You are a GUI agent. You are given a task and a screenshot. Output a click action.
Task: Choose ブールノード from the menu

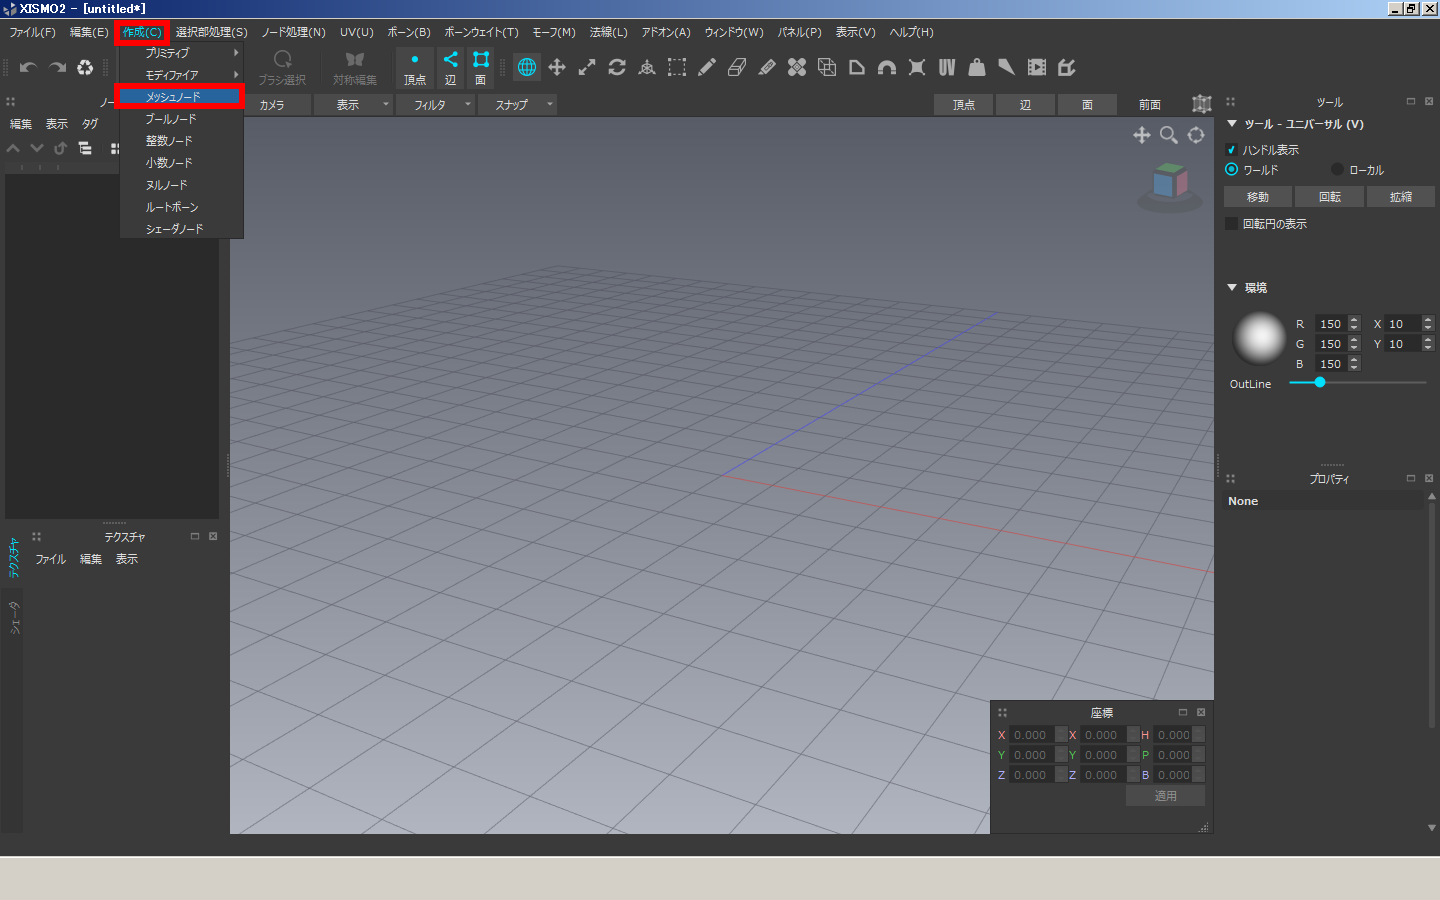[x=181, y=118]
